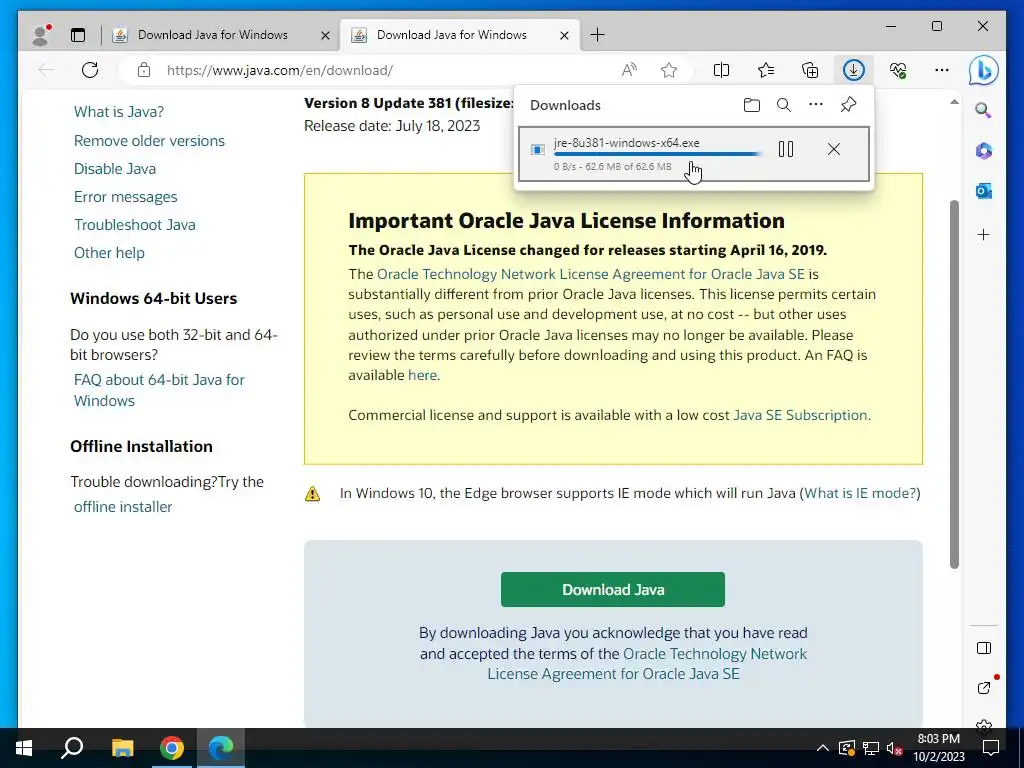Open Outlook sidebar icon

(x=984, y=191)
